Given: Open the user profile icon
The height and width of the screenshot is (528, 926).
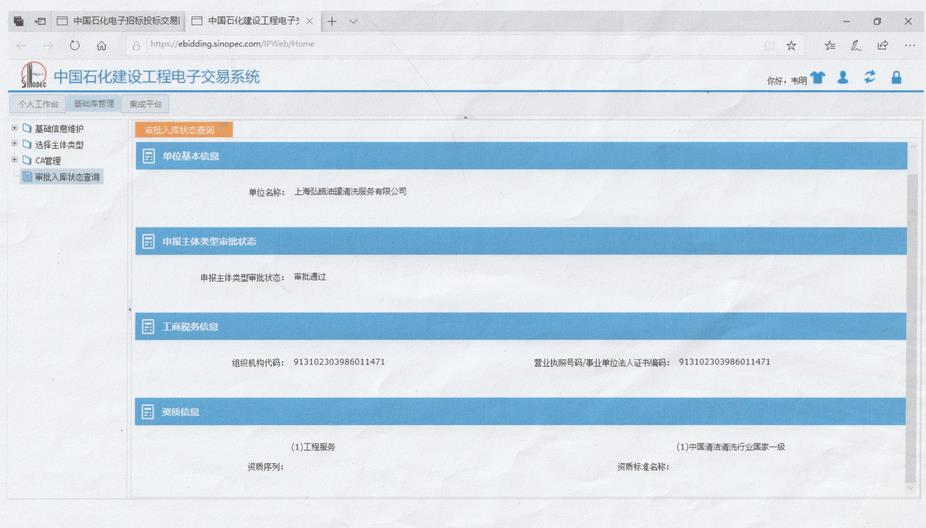Looking at the screenshot, I should point(843,77).
